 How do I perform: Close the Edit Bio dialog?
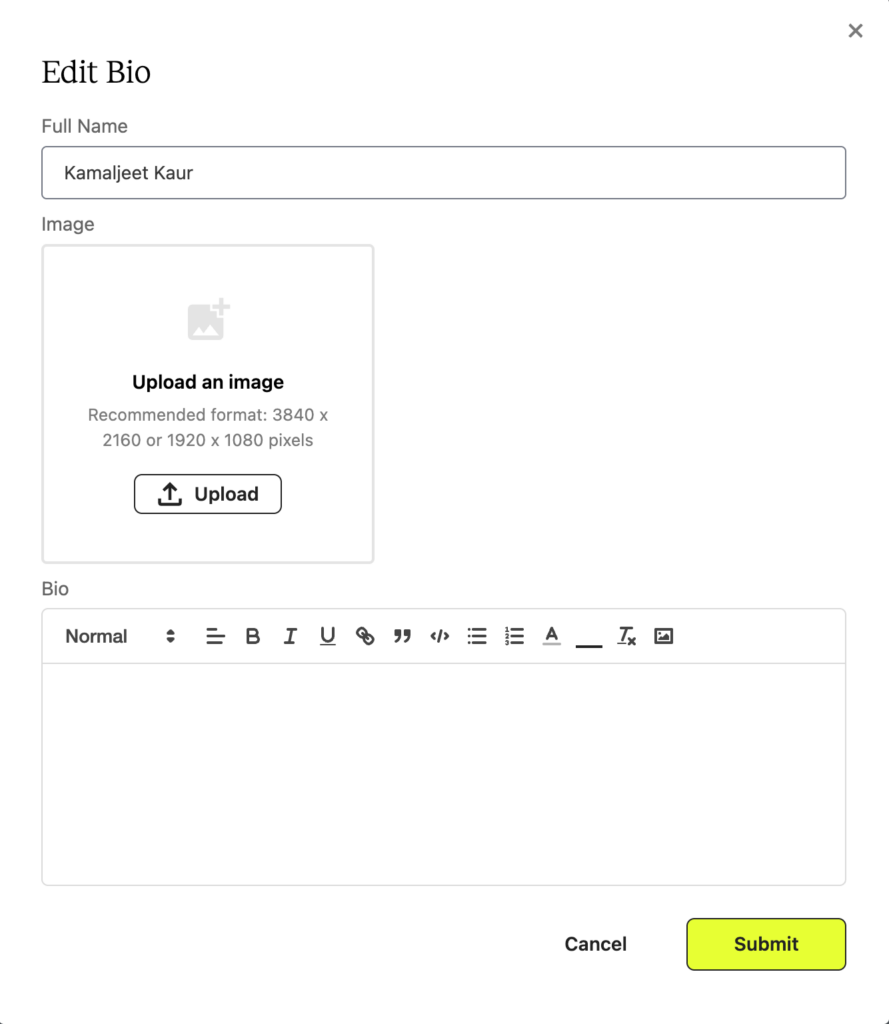855,31
